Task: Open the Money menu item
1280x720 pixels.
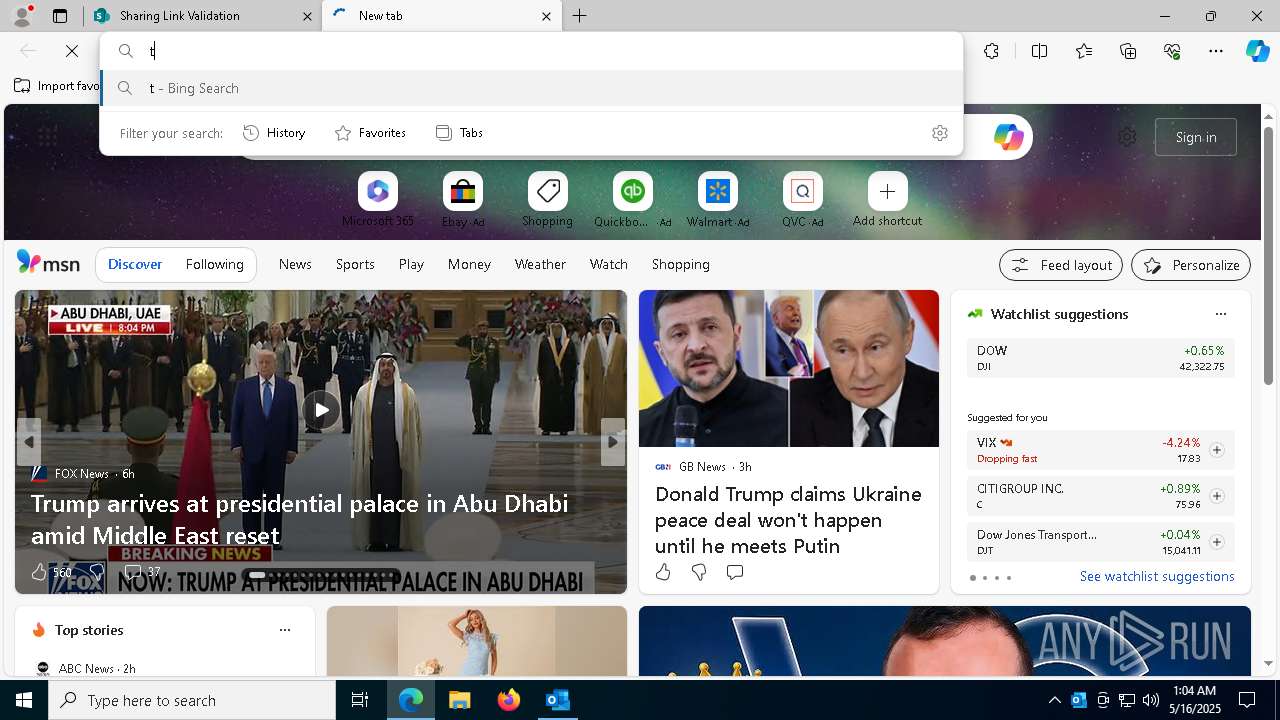Action: [x=469, y=264]
